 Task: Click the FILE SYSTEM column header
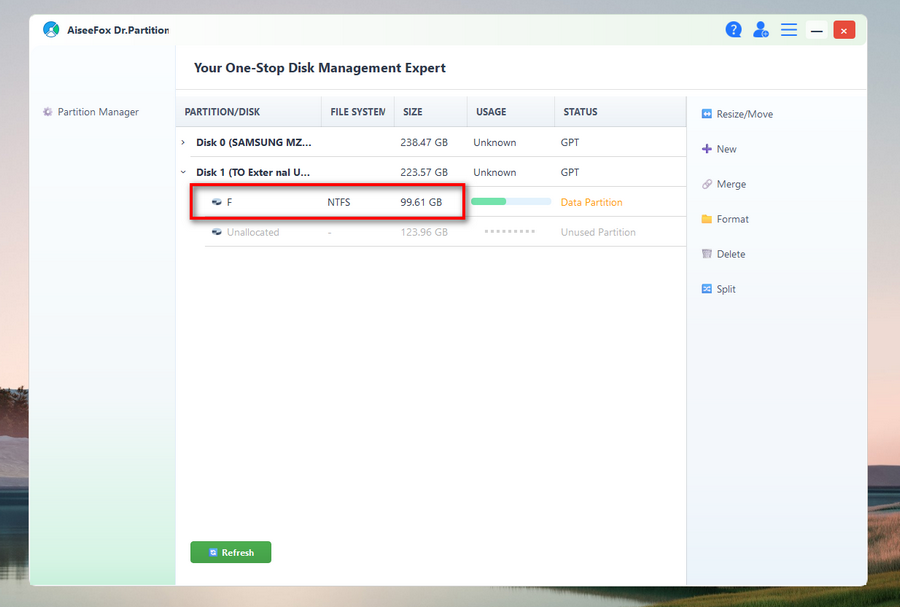tap(358, 112)
